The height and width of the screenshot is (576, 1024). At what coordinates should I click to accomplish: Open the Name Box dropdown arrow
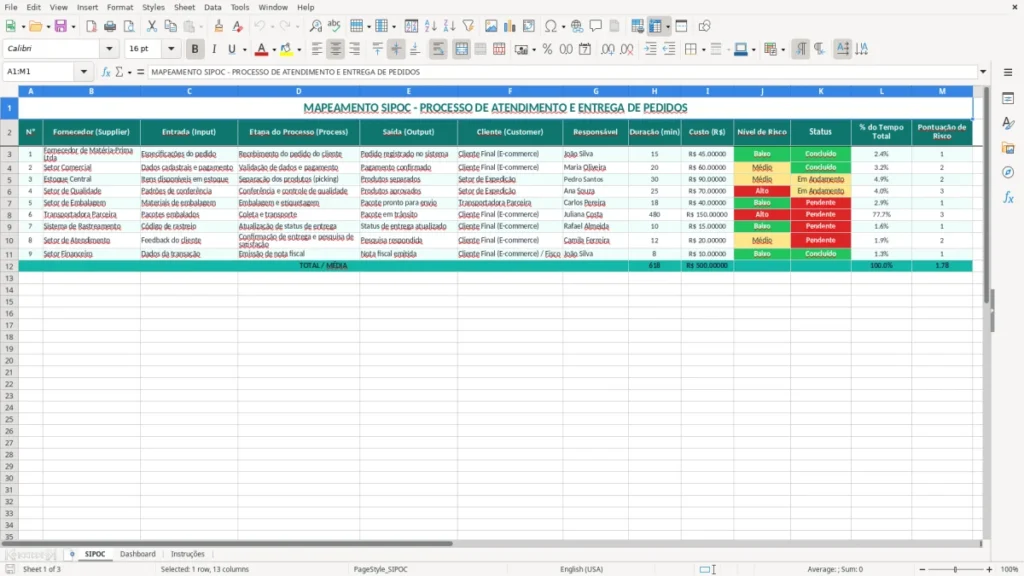pos(84,72)
